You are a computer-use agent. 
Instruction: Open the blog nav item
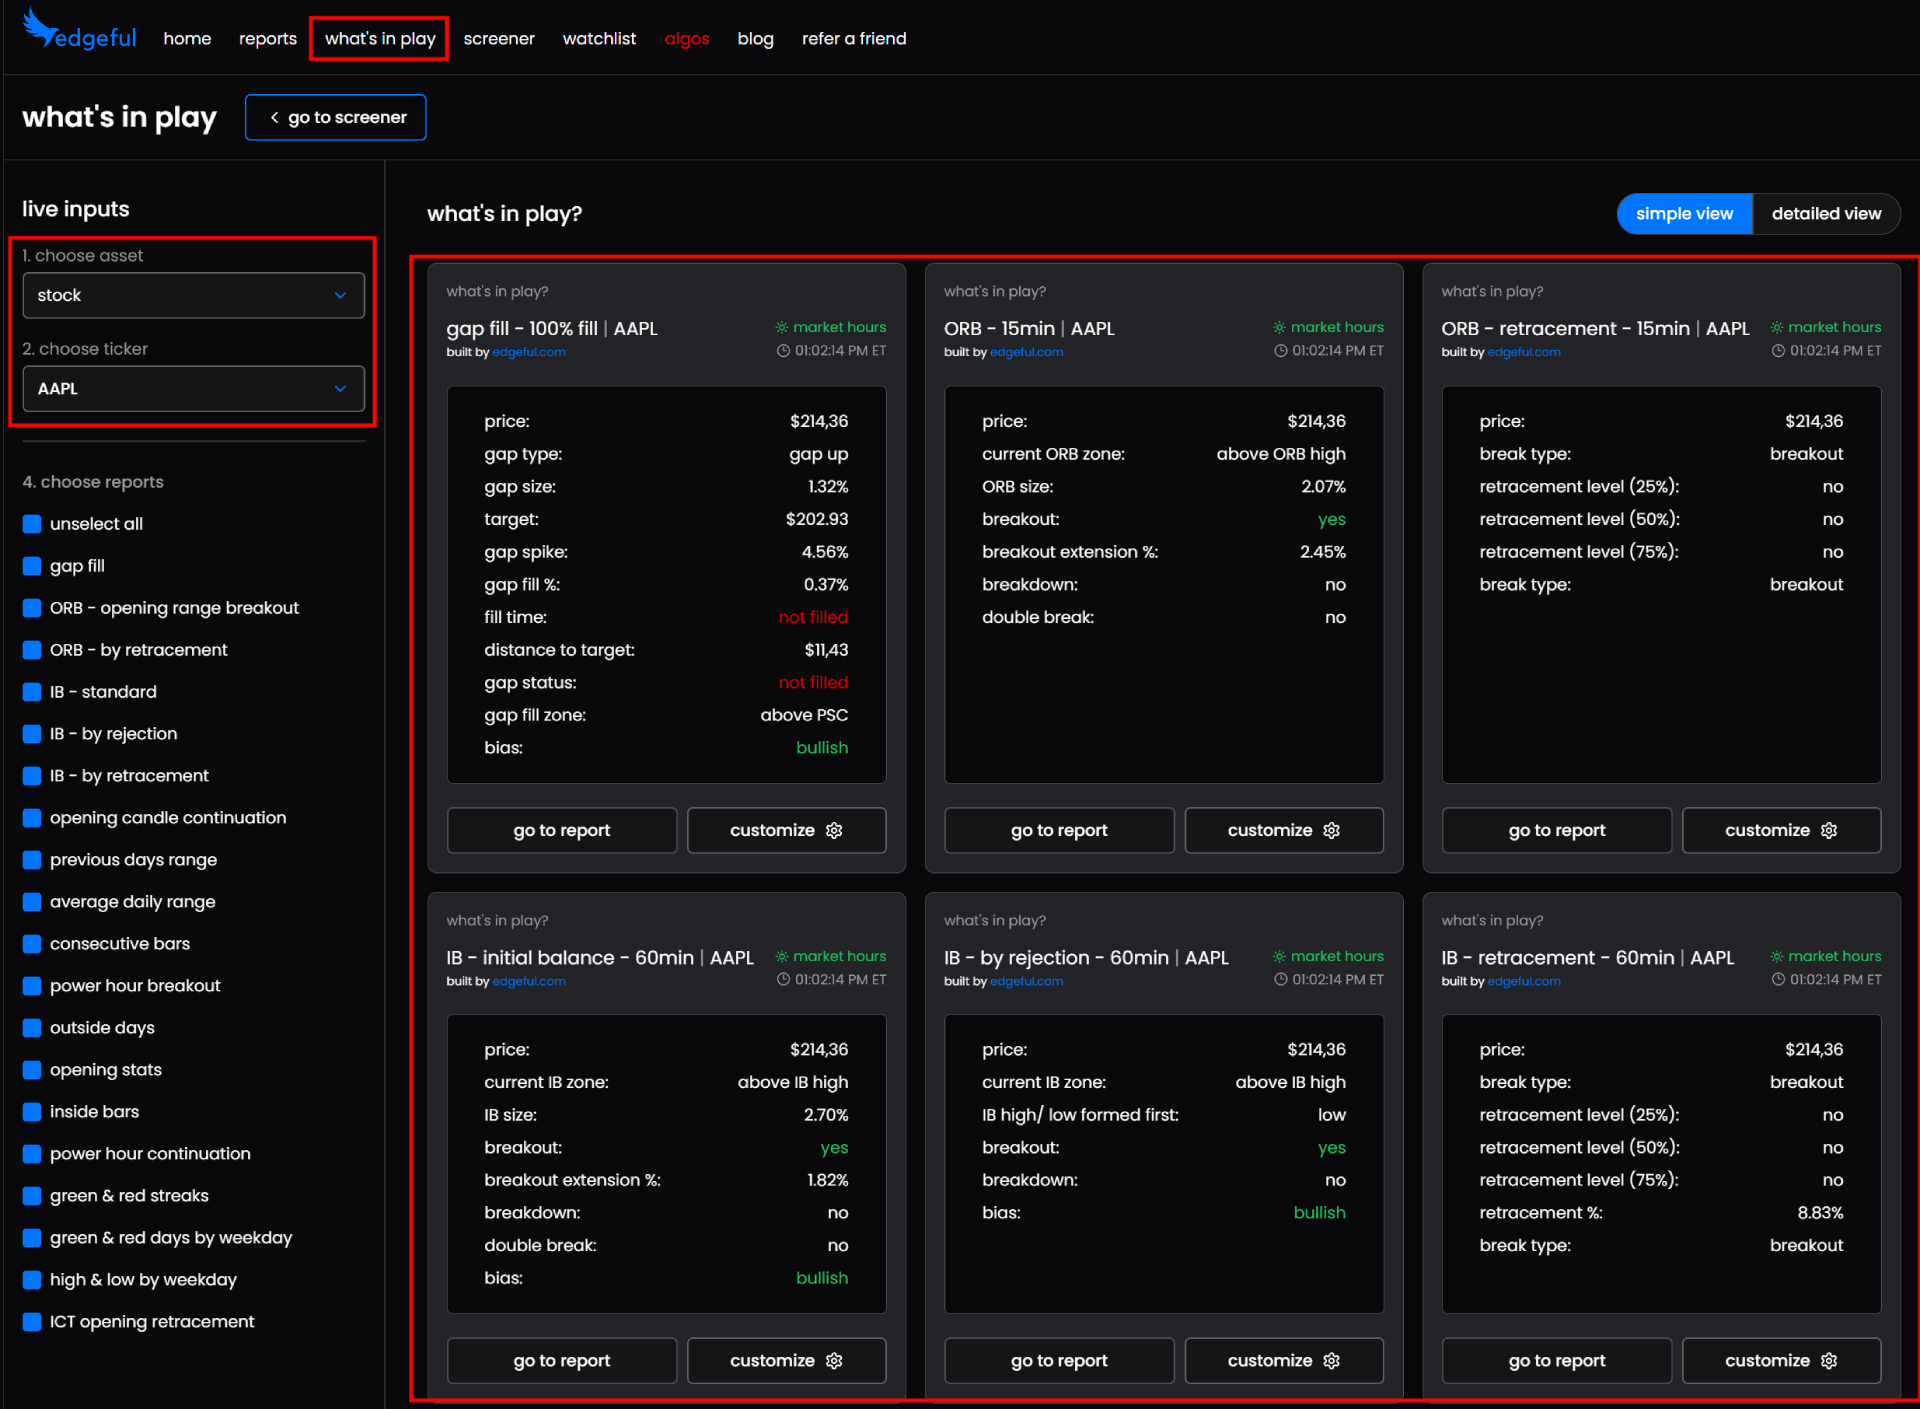coord(755,39)
